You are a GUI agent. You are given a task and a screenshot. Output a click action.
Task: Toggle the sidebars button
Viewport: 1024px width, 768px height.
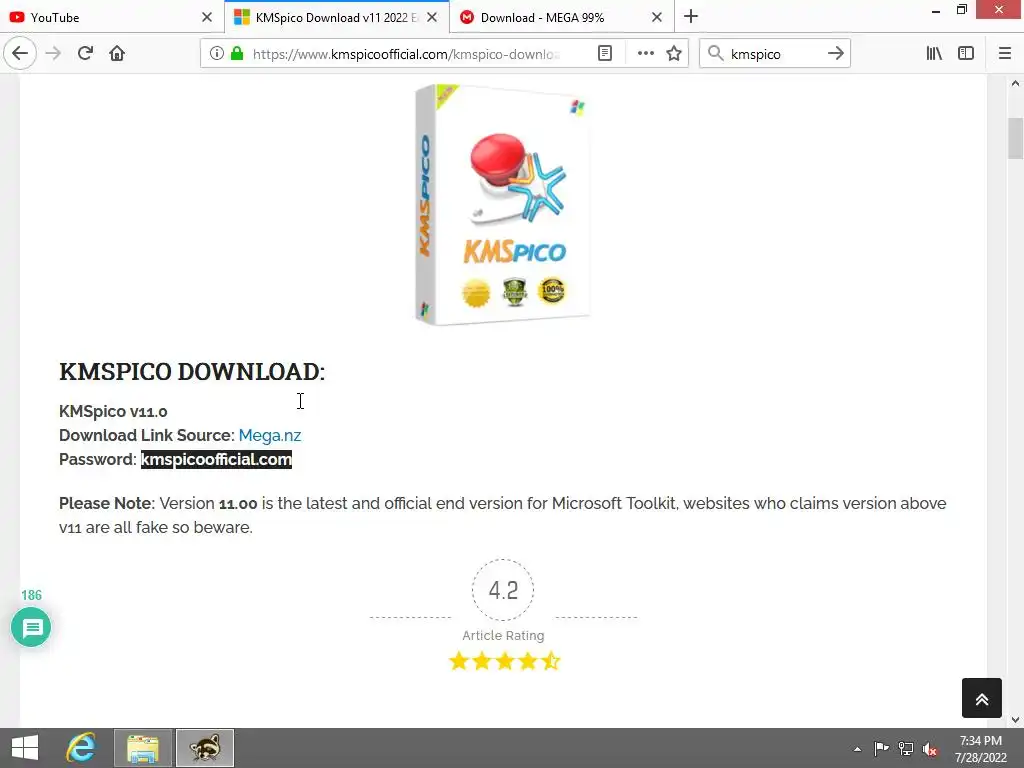[x=966, y=54]
